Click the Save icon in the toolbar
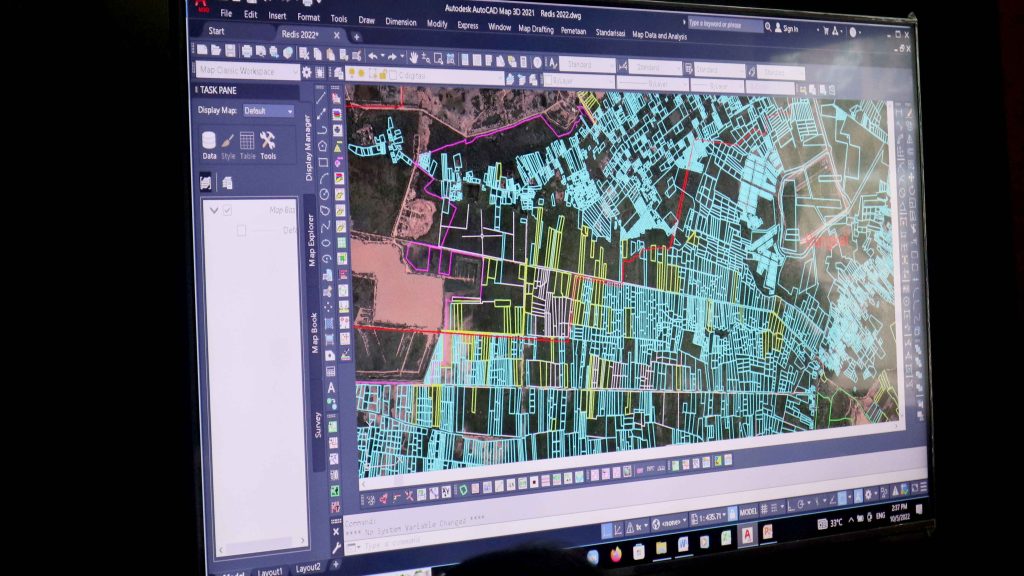This screenshot has width=1024, height=576. point(231,50)
